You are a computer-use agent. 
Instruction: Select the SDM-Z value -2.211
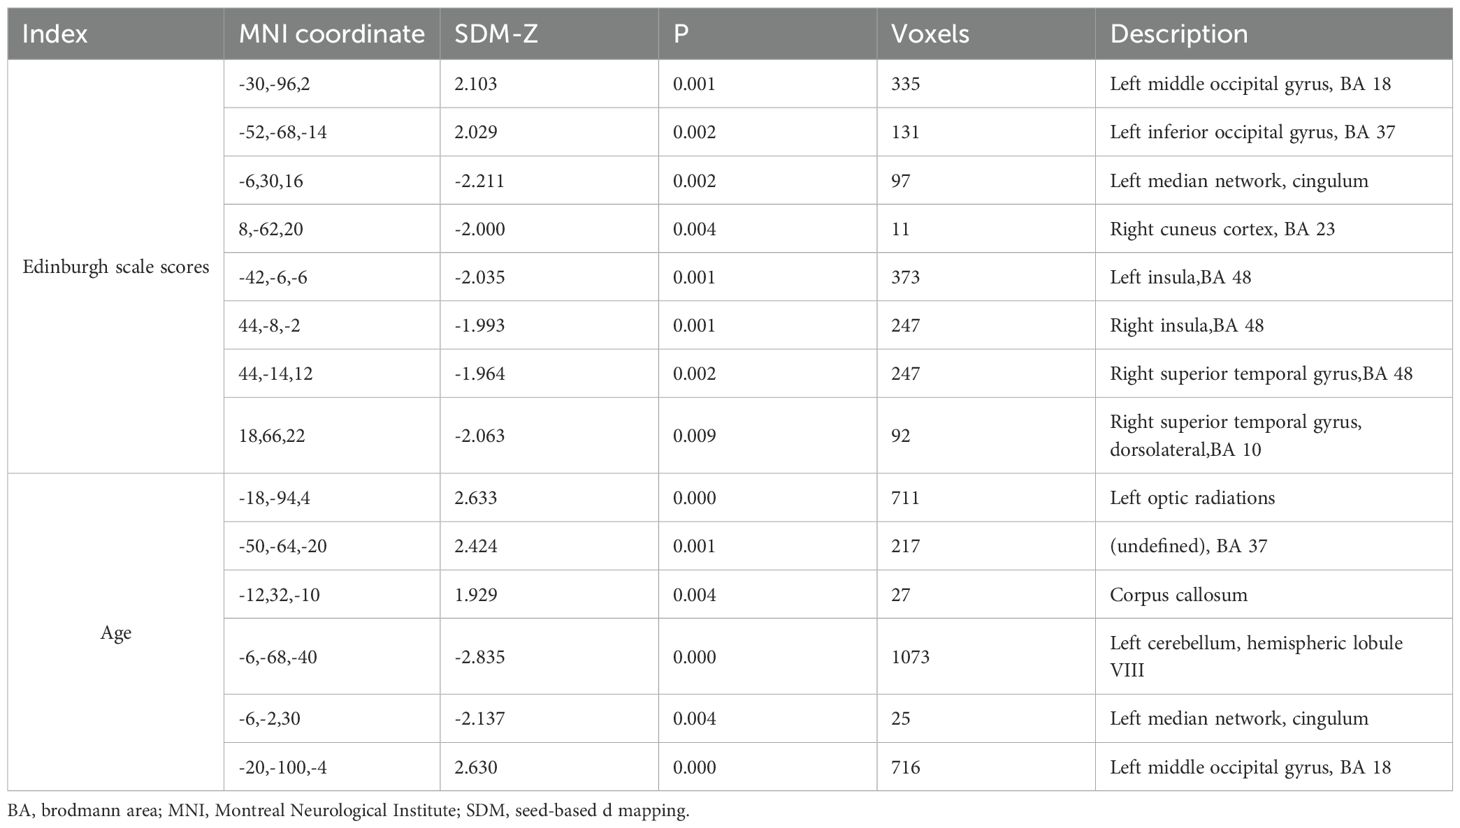(x=480, y=181)
